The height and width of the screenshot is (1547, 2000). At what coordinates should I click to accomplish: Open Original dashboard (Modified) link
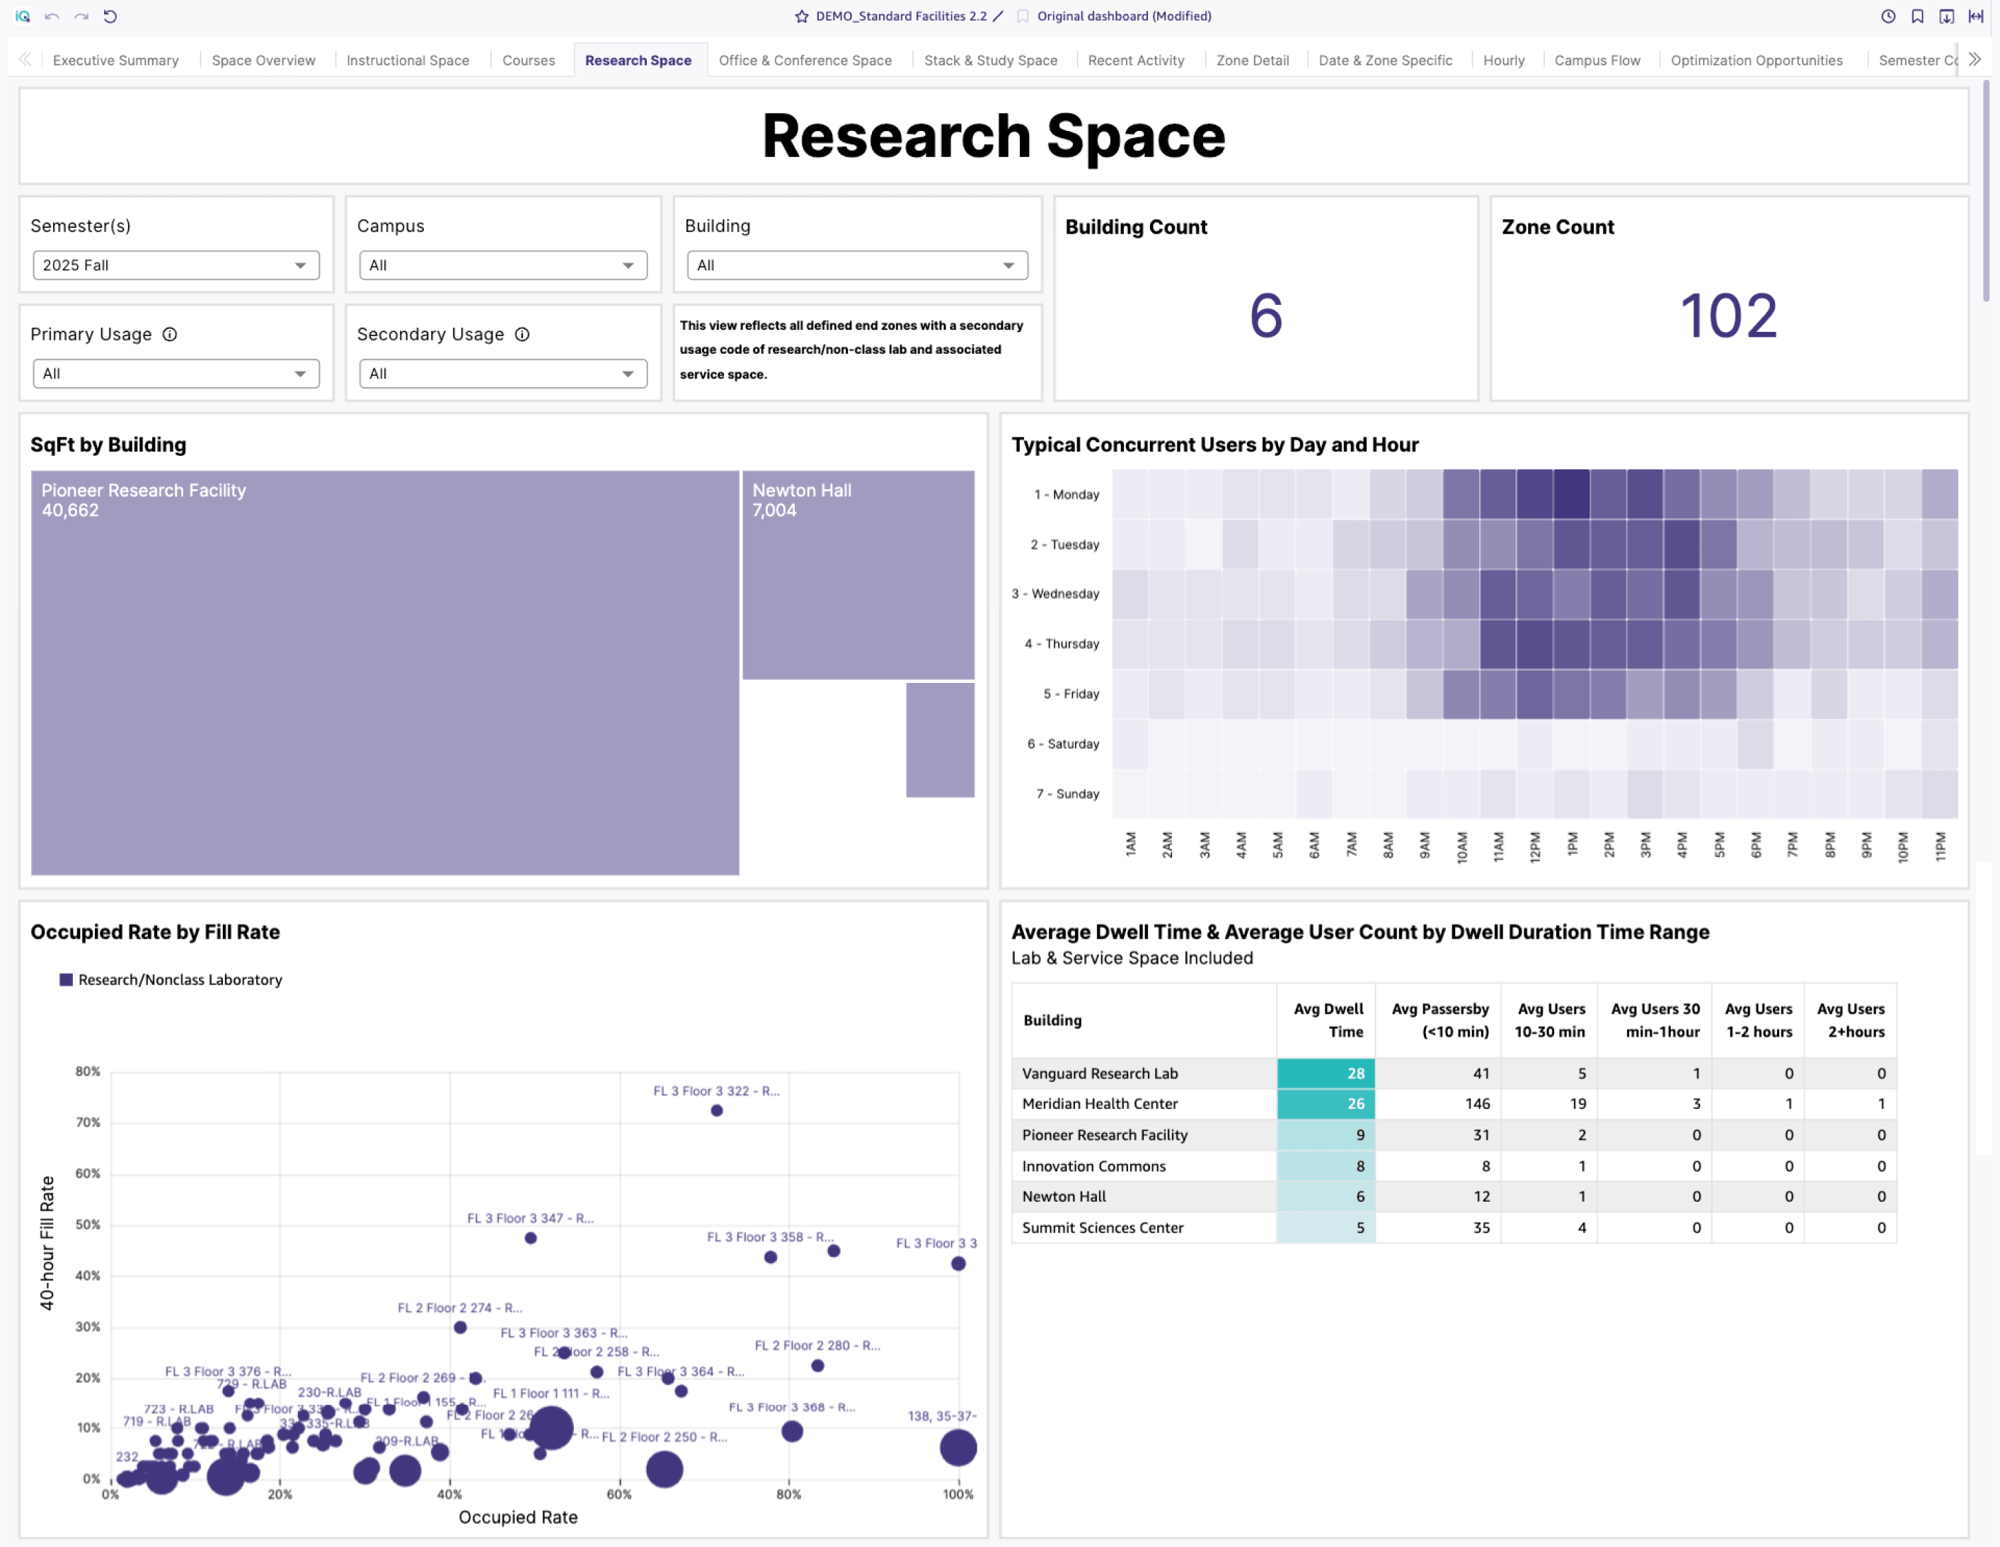point(1124,16)
